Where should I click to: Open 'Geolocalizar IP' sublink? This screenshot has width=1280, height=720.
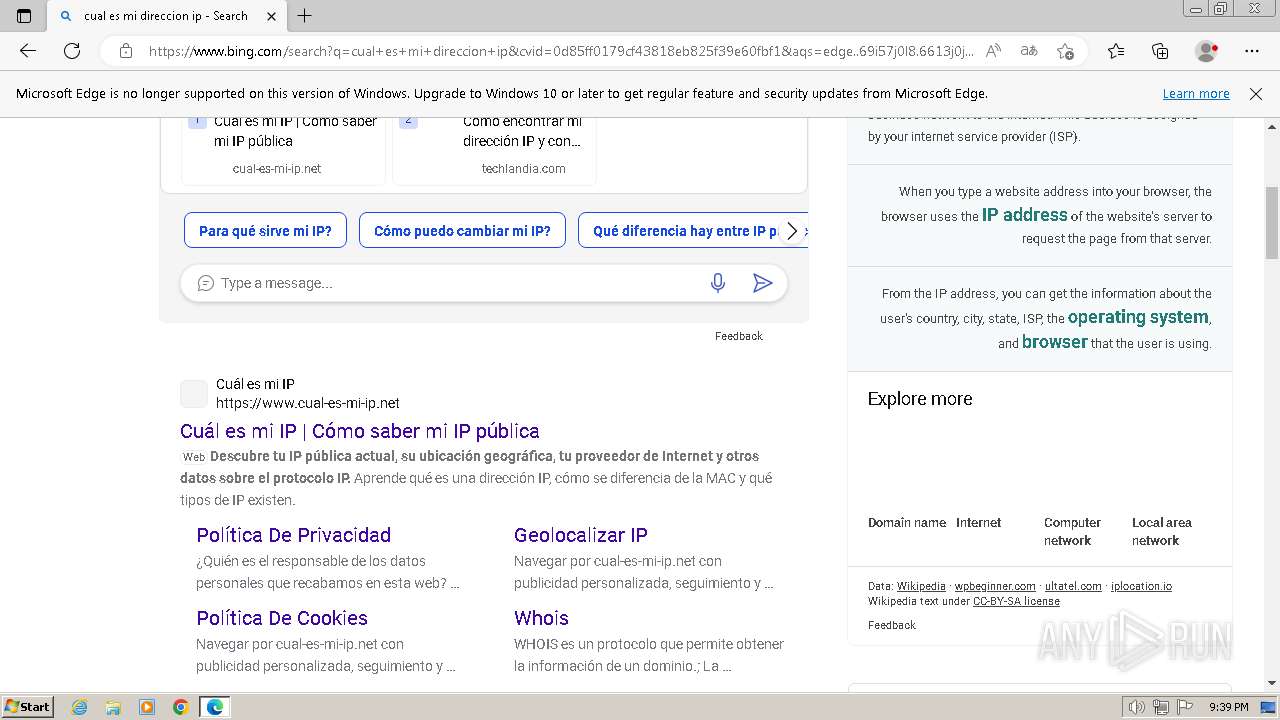[581, 535]
